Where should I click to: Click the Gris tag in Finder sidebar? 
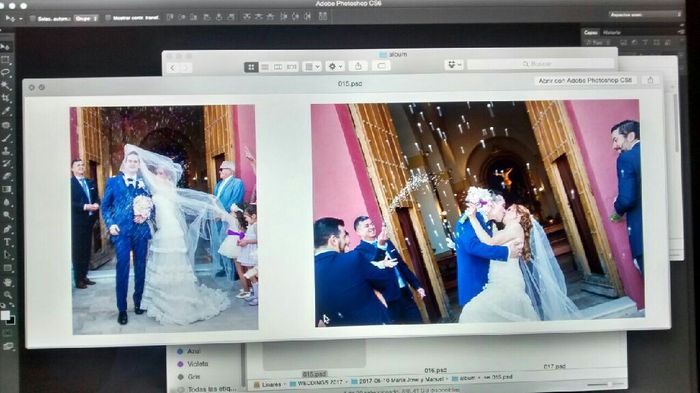tap(188, 376)
